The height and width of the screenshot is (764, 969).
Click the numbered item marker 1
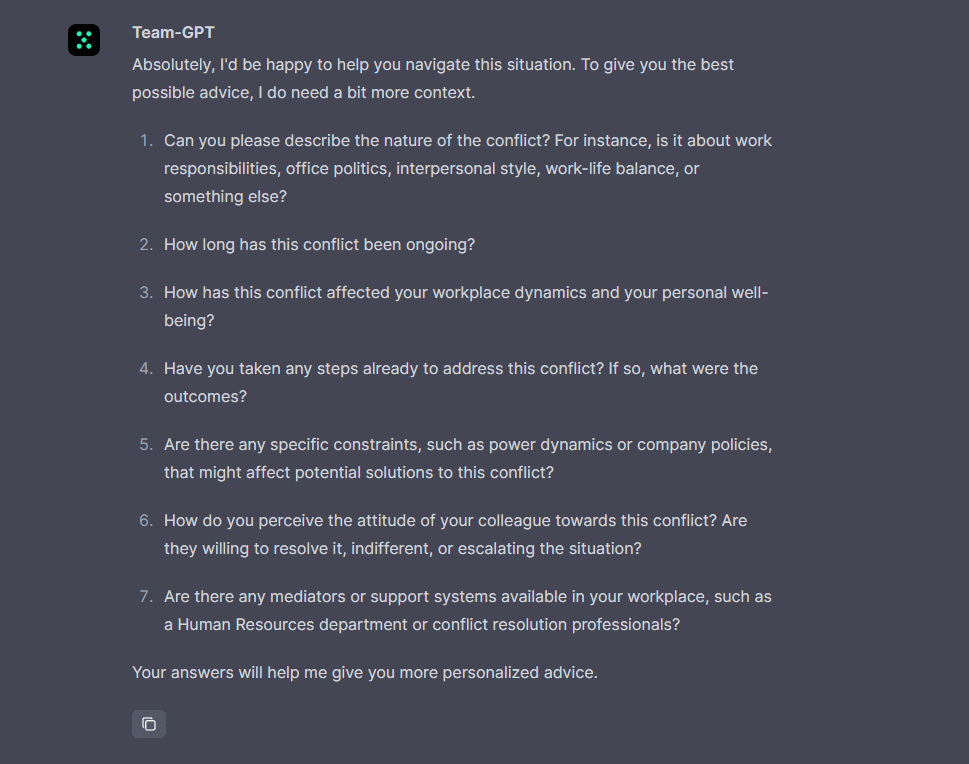tap(146, 140)
